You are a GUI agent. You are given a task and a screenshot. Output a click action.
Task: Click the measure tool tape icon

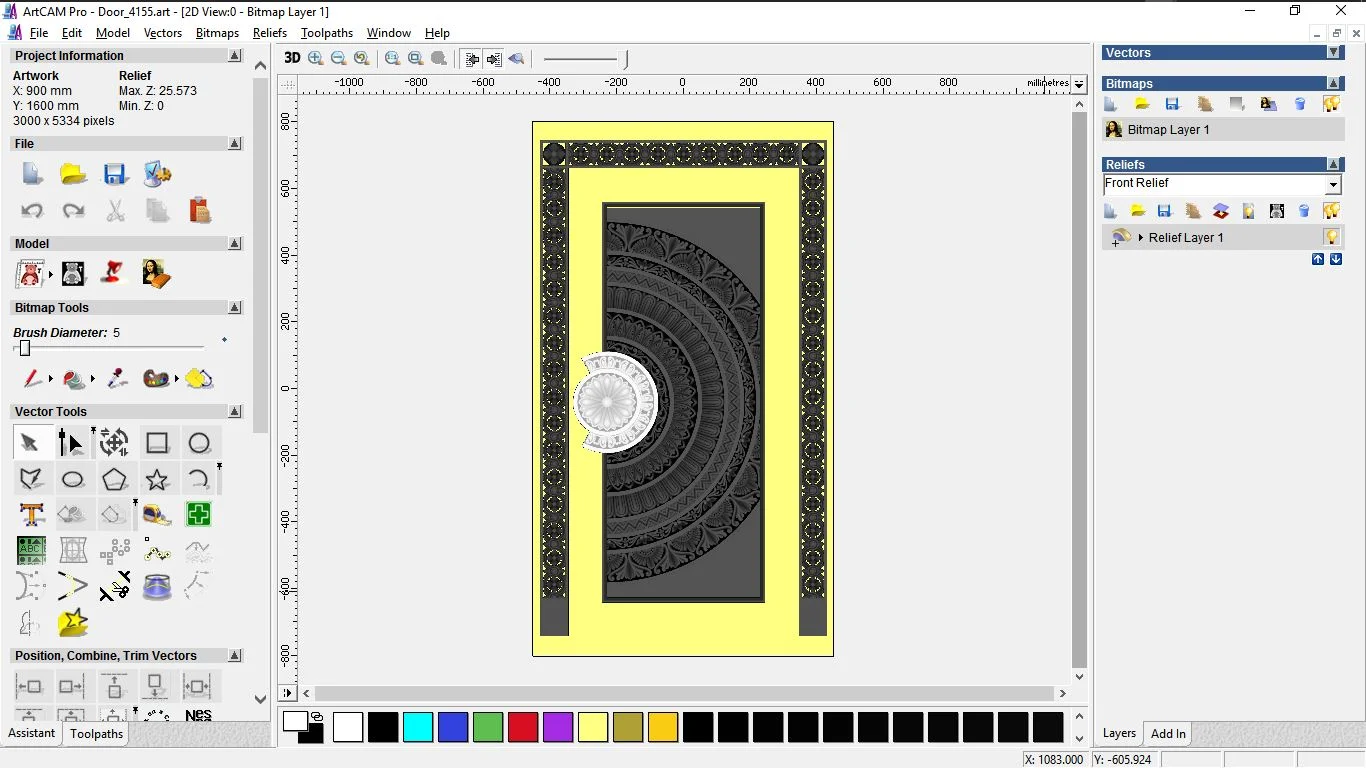[157, 515]
